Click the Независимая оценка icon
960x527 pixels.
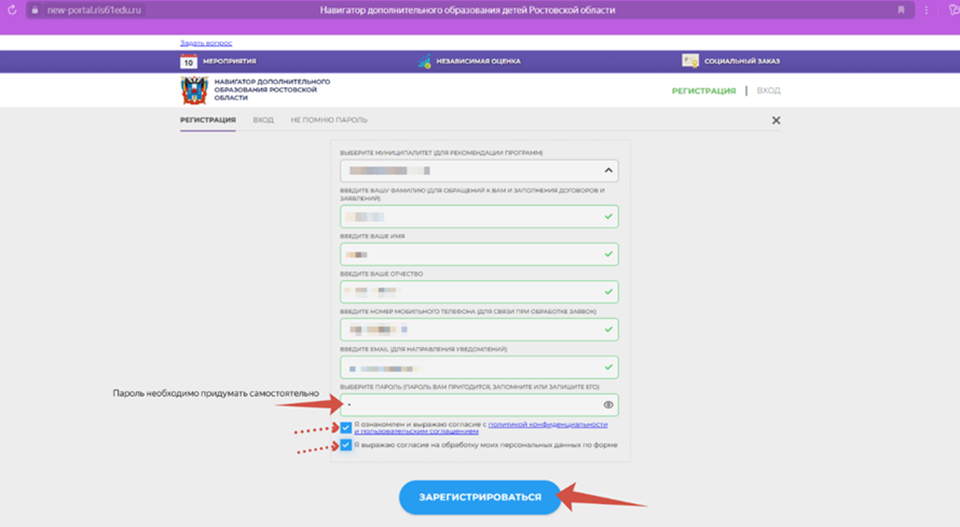(x=425, y=61)
